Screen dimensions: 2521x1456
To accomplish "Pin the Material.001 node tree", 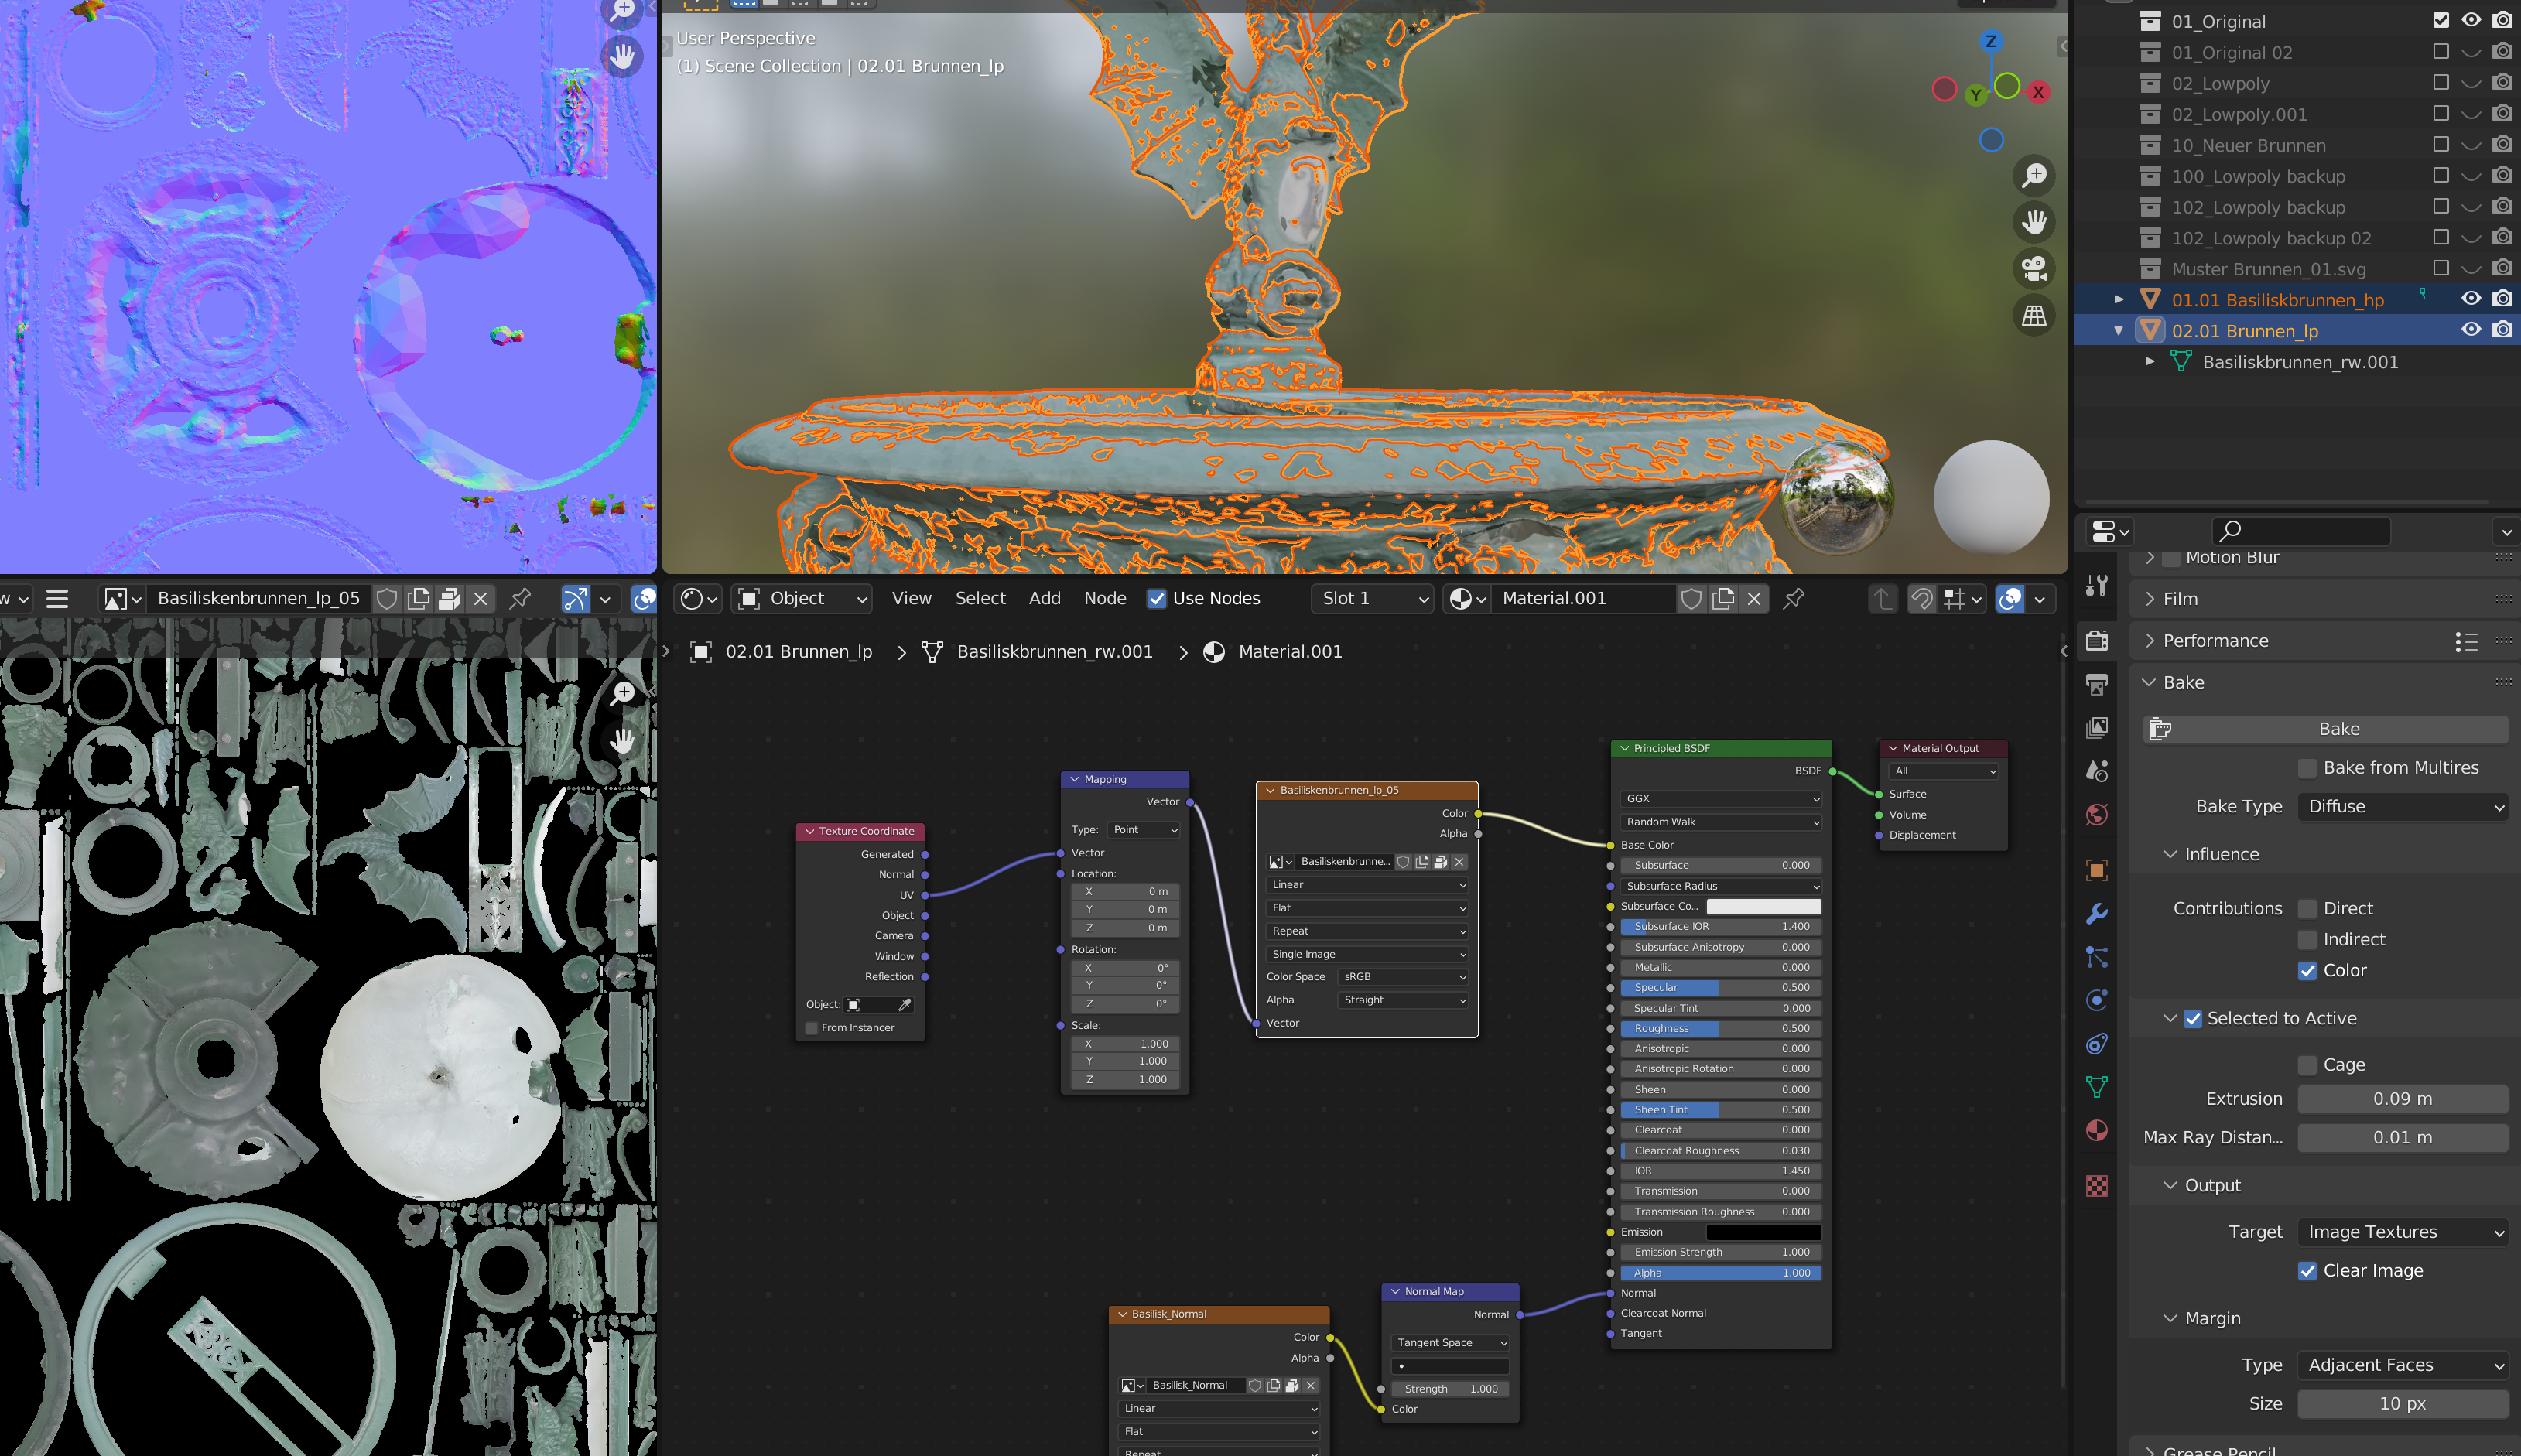I will [x=1794, y=598].
